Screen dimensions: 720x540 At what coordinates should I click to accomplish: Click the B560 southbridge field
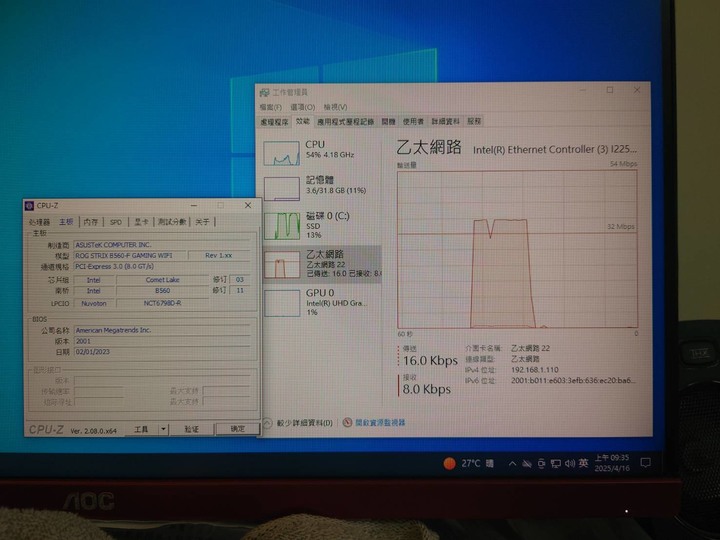click(163, 291)
